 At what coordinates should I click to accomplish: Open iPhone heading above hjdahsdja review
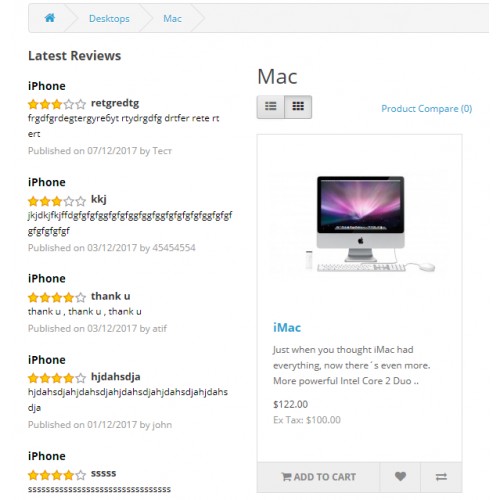click(47, 360)
